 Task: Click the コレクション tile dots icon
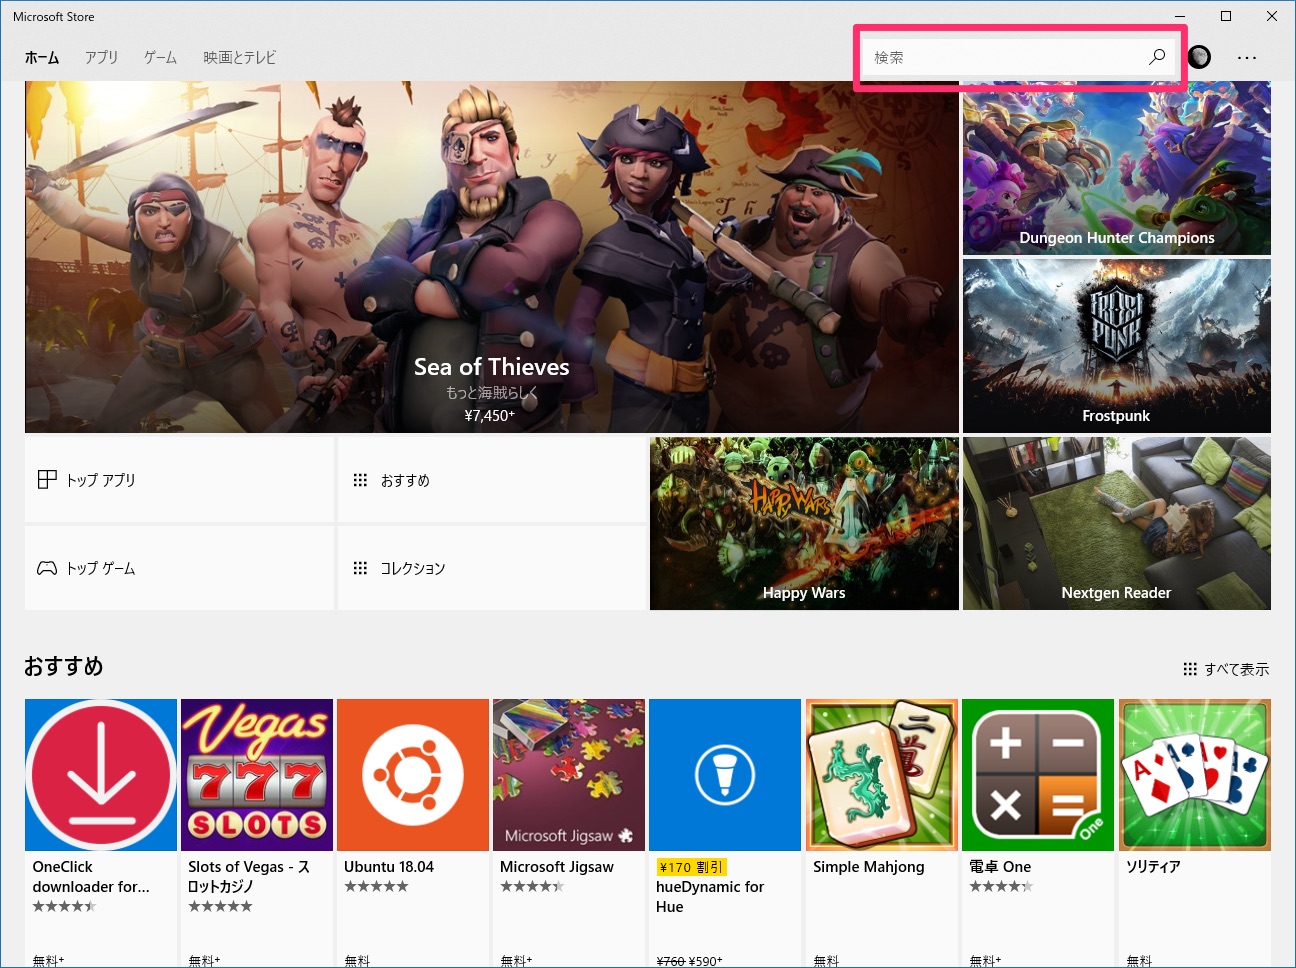[360, 568]
